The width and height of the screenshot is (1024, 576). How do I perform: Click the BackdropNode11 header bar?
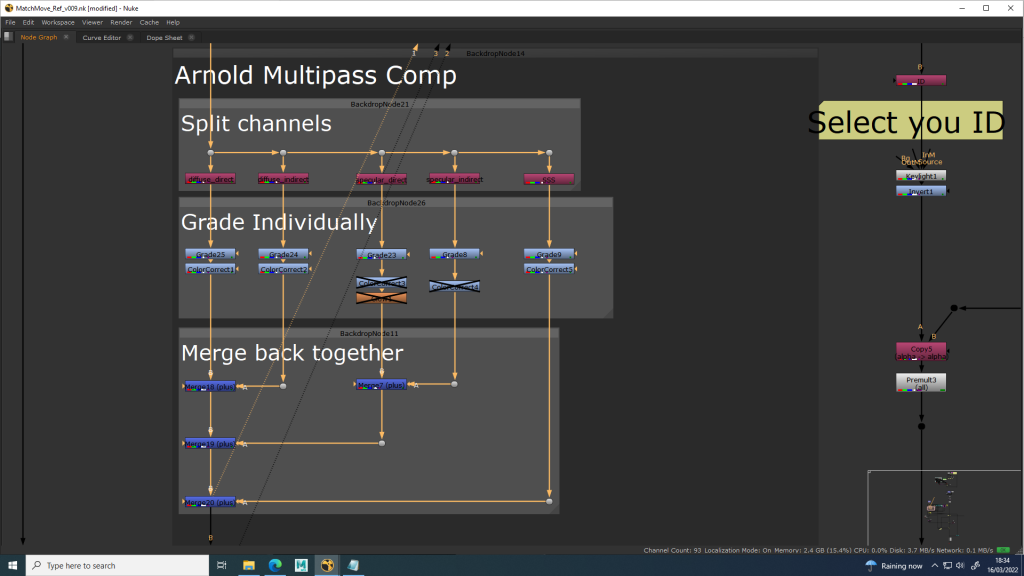coord(369,333)
